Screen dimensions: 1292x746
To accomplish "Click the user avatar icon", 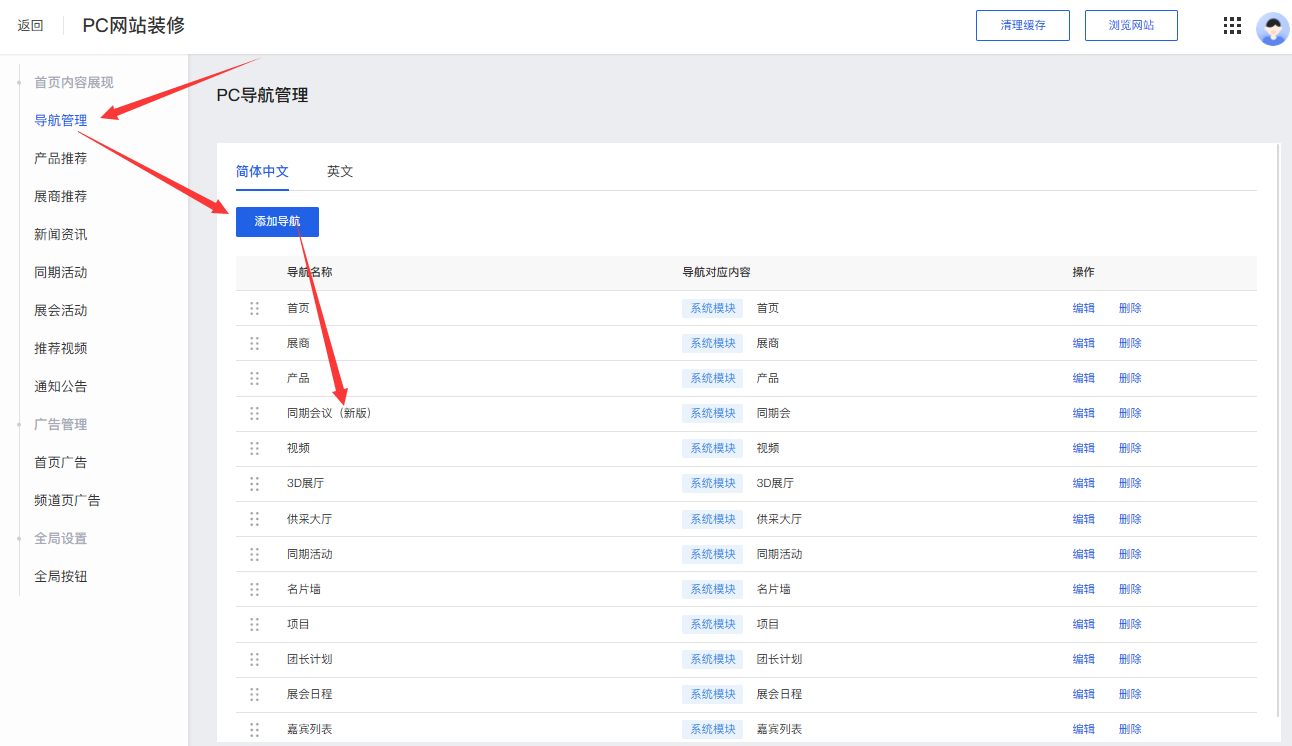I will [1272, 28].
